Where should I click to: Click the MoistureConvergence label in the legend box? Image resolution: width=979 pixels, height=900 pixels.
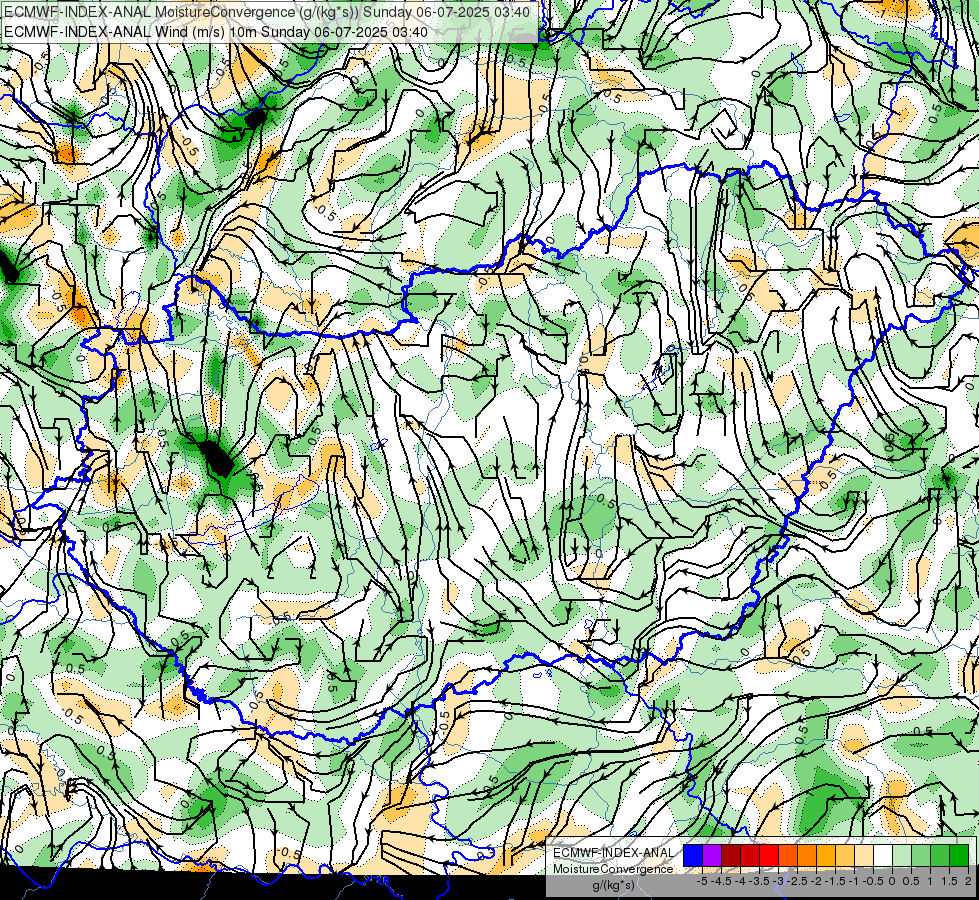click(613, 869)
